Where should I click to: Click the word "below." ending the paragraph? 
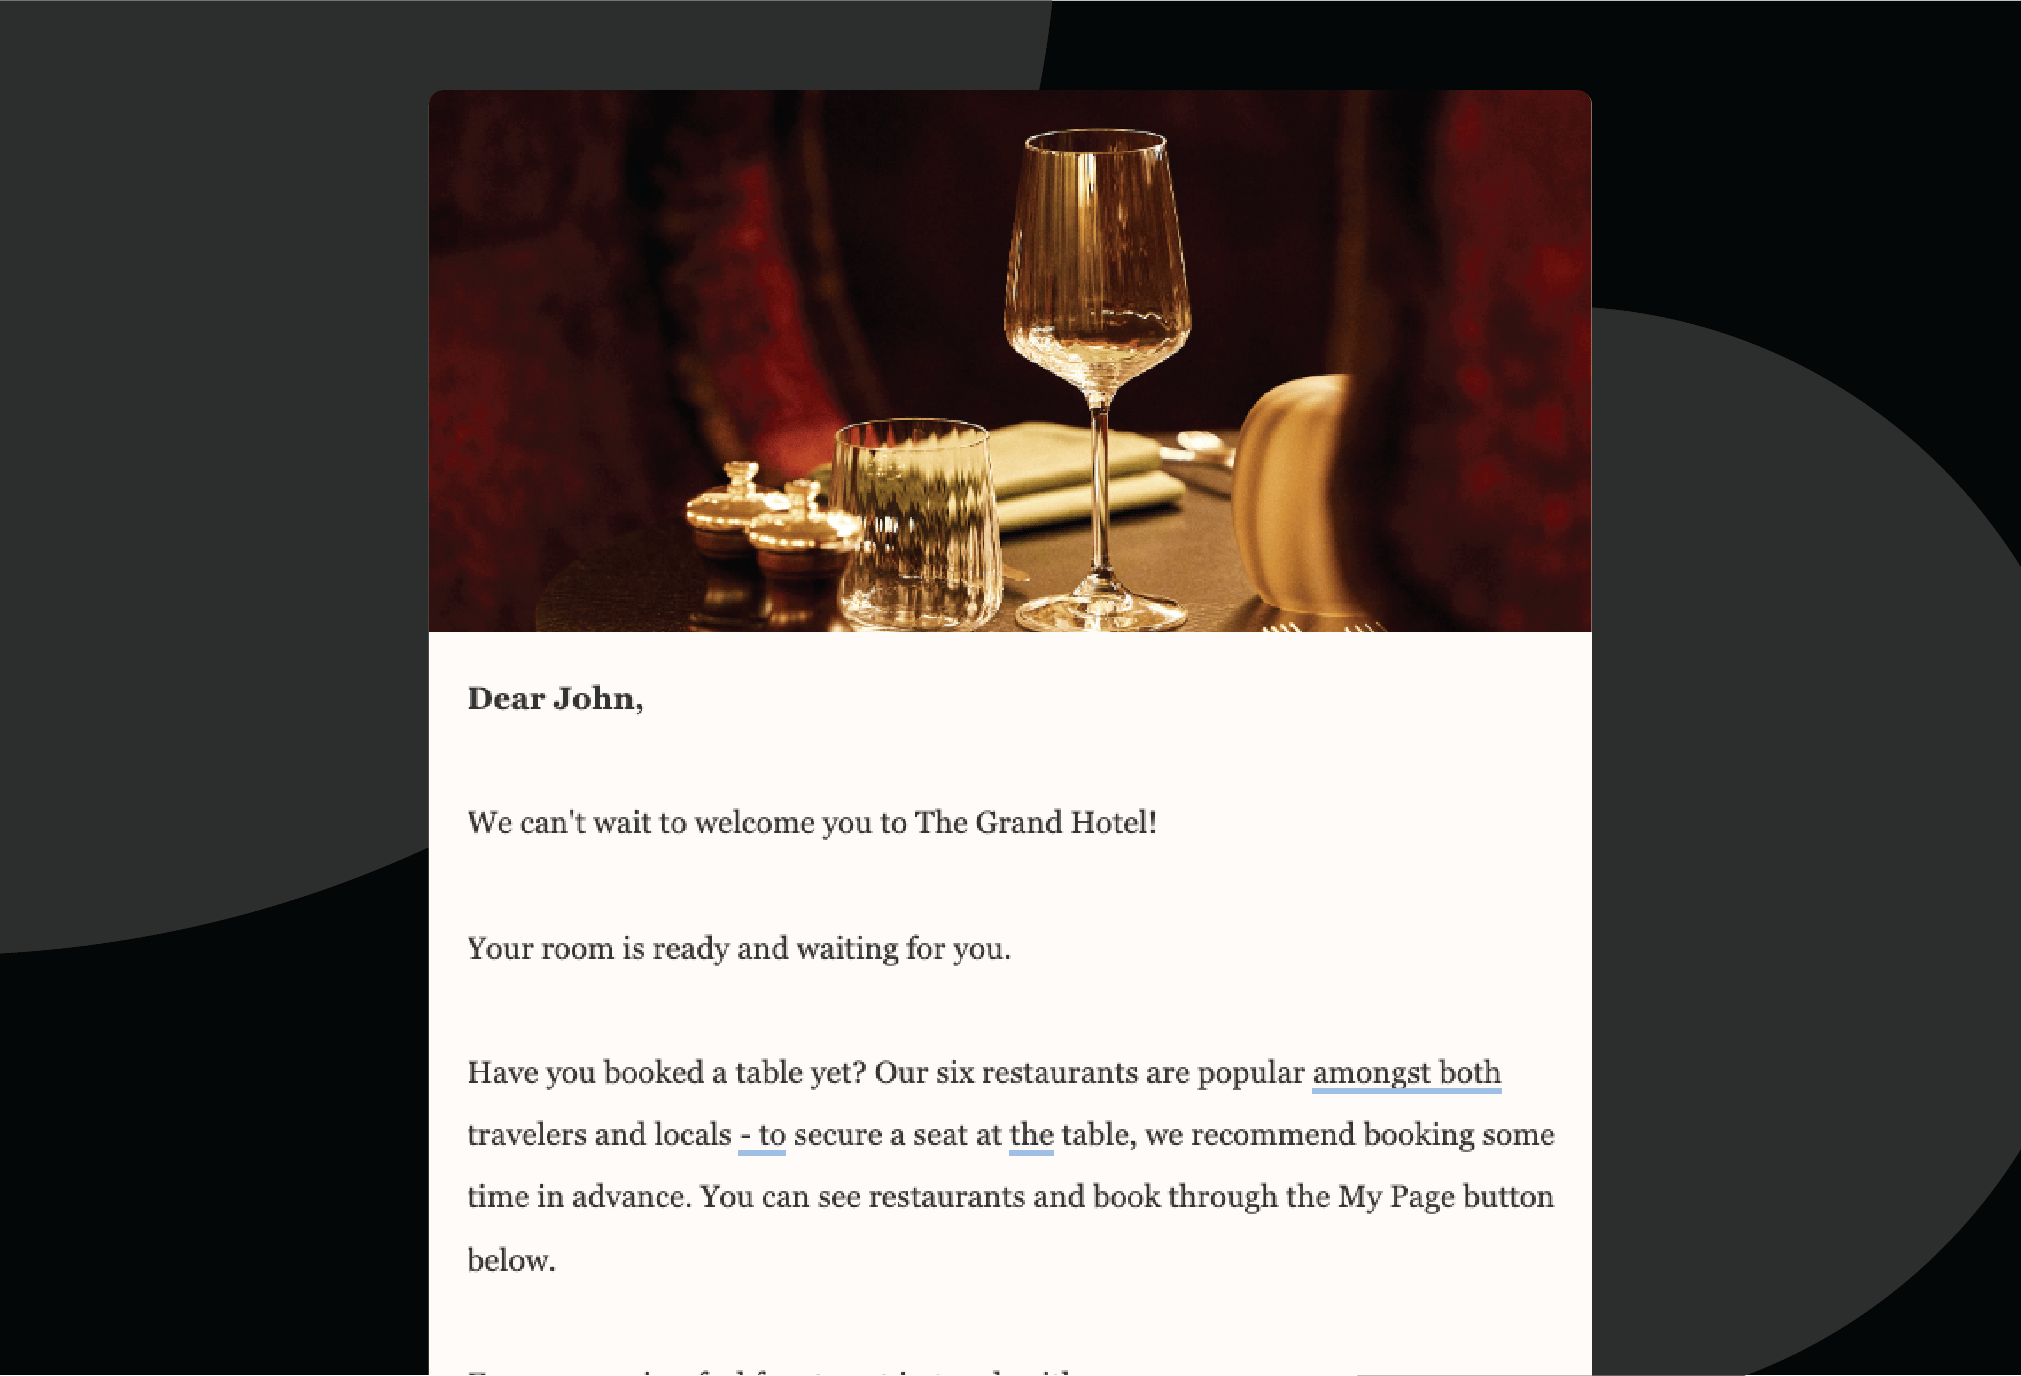(511, 1261)
